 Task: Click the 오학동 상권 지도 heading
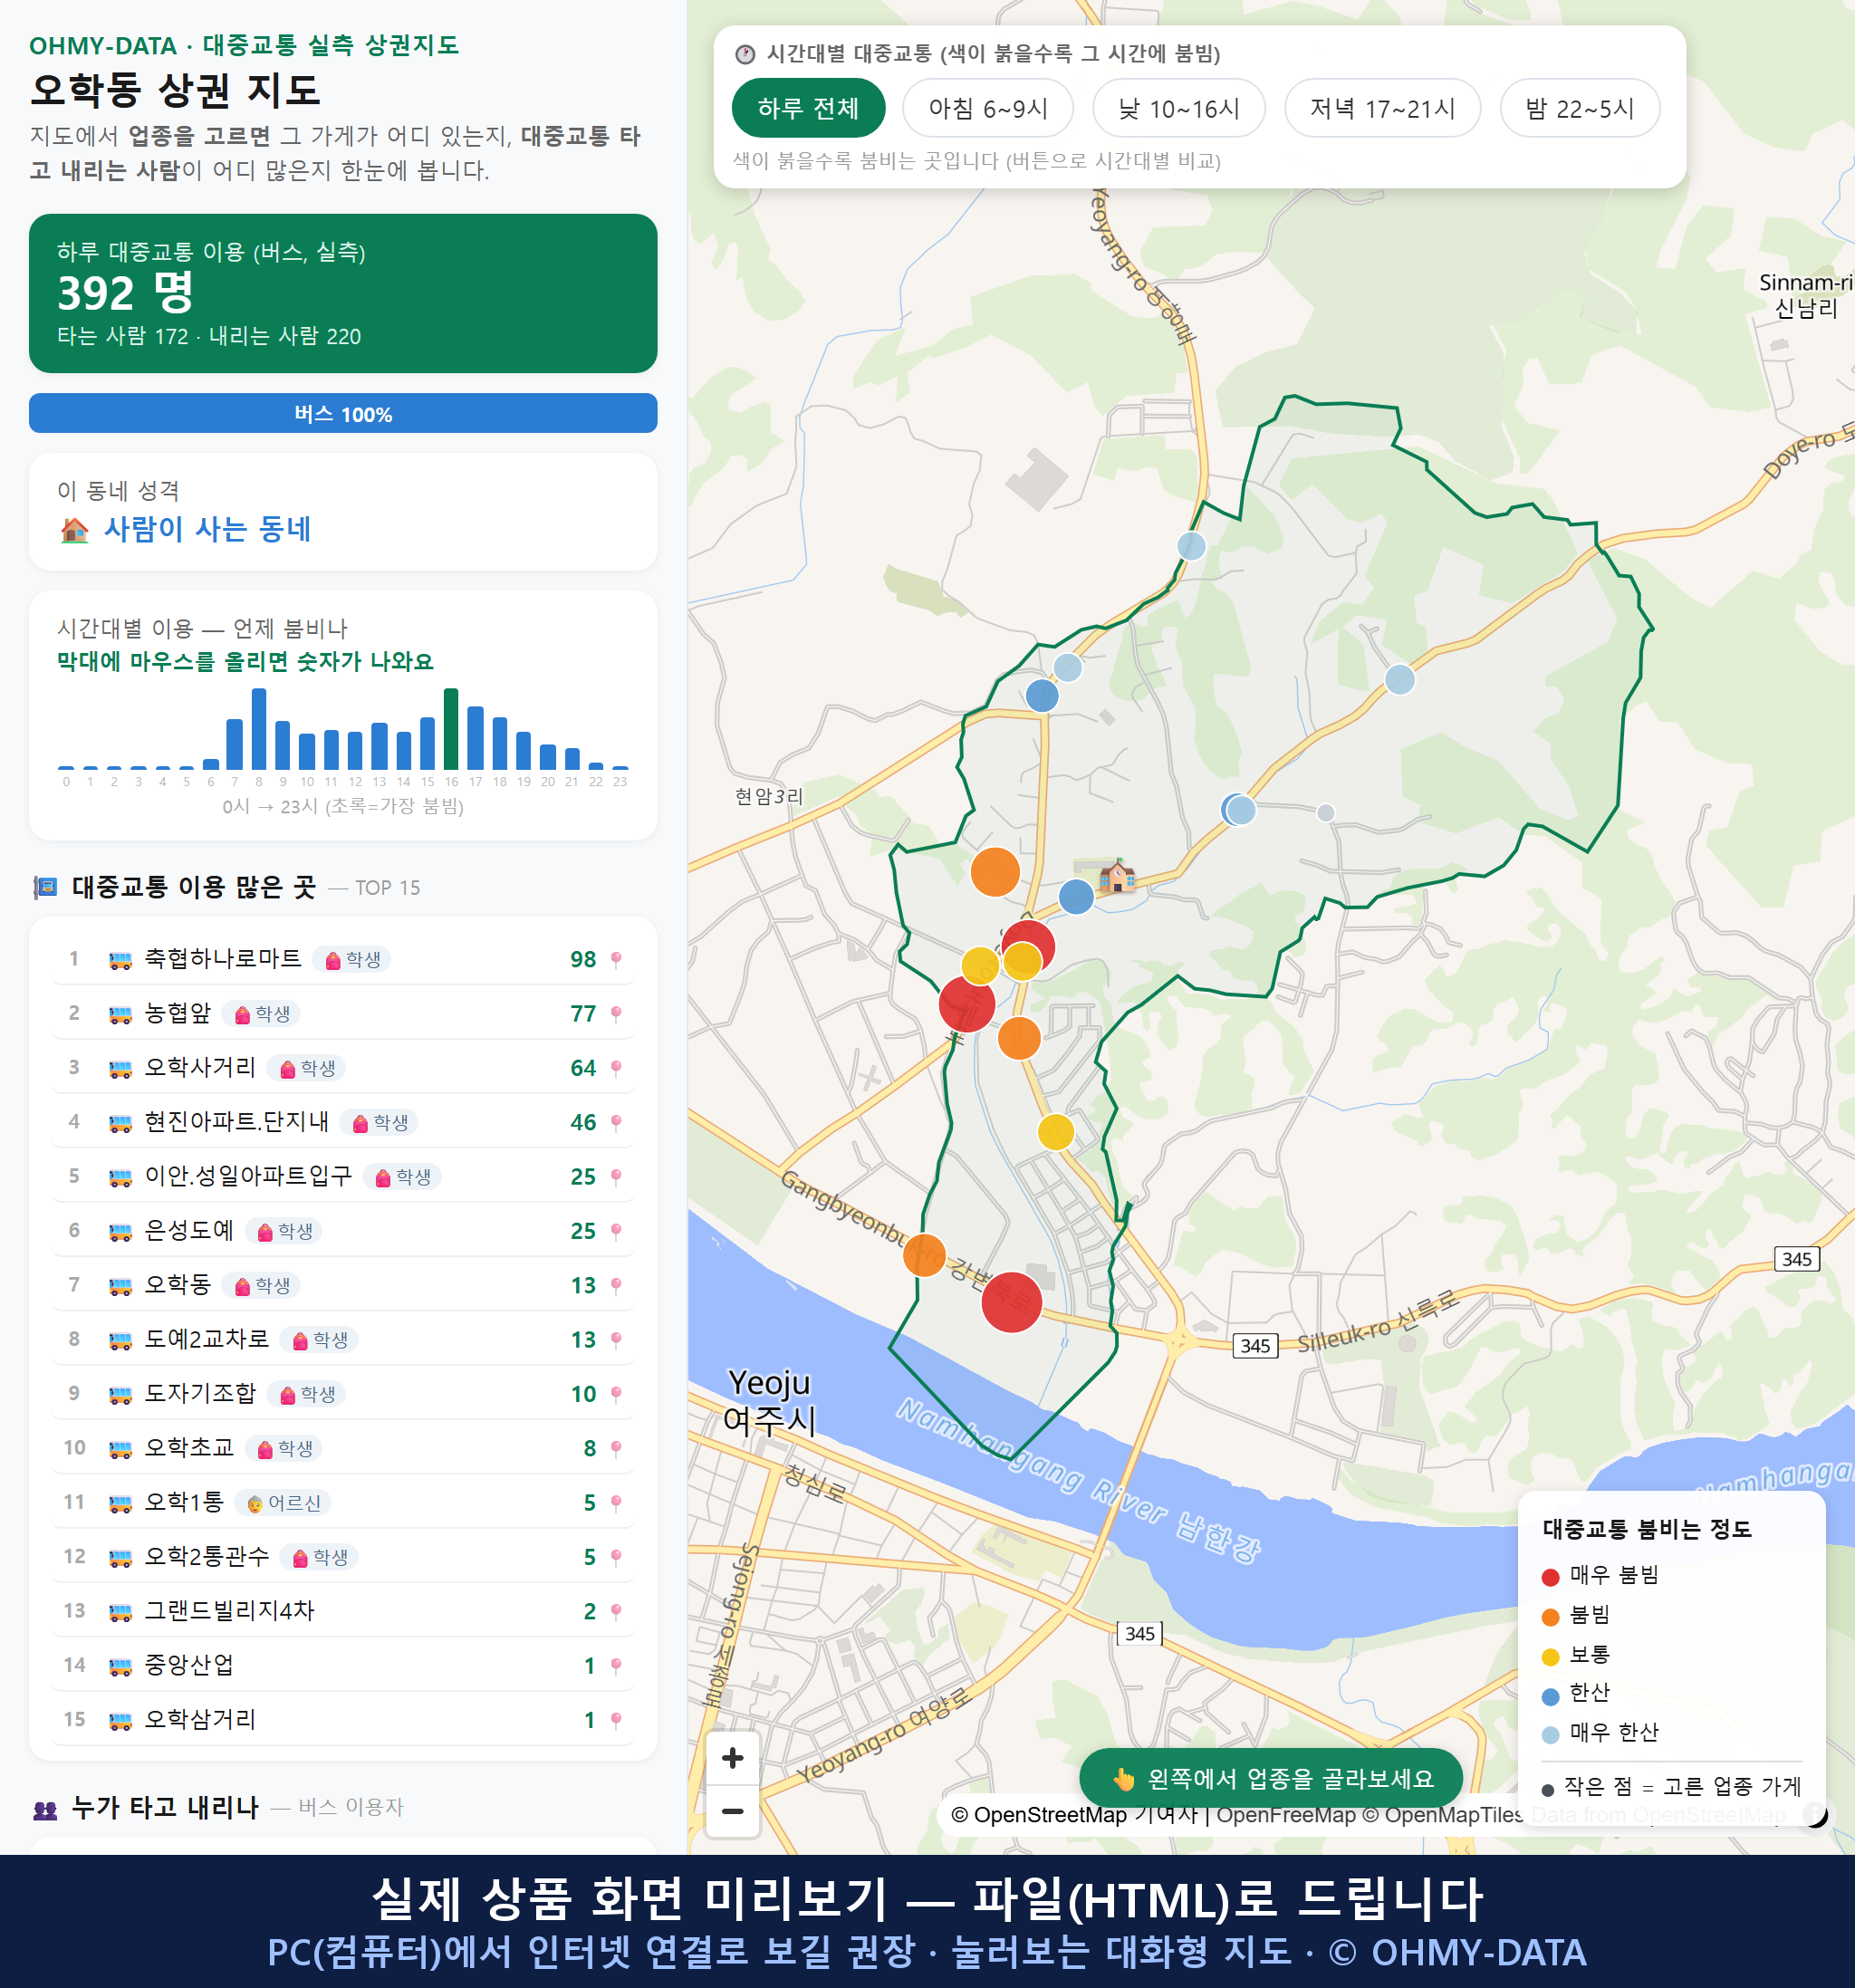(175, 90)
